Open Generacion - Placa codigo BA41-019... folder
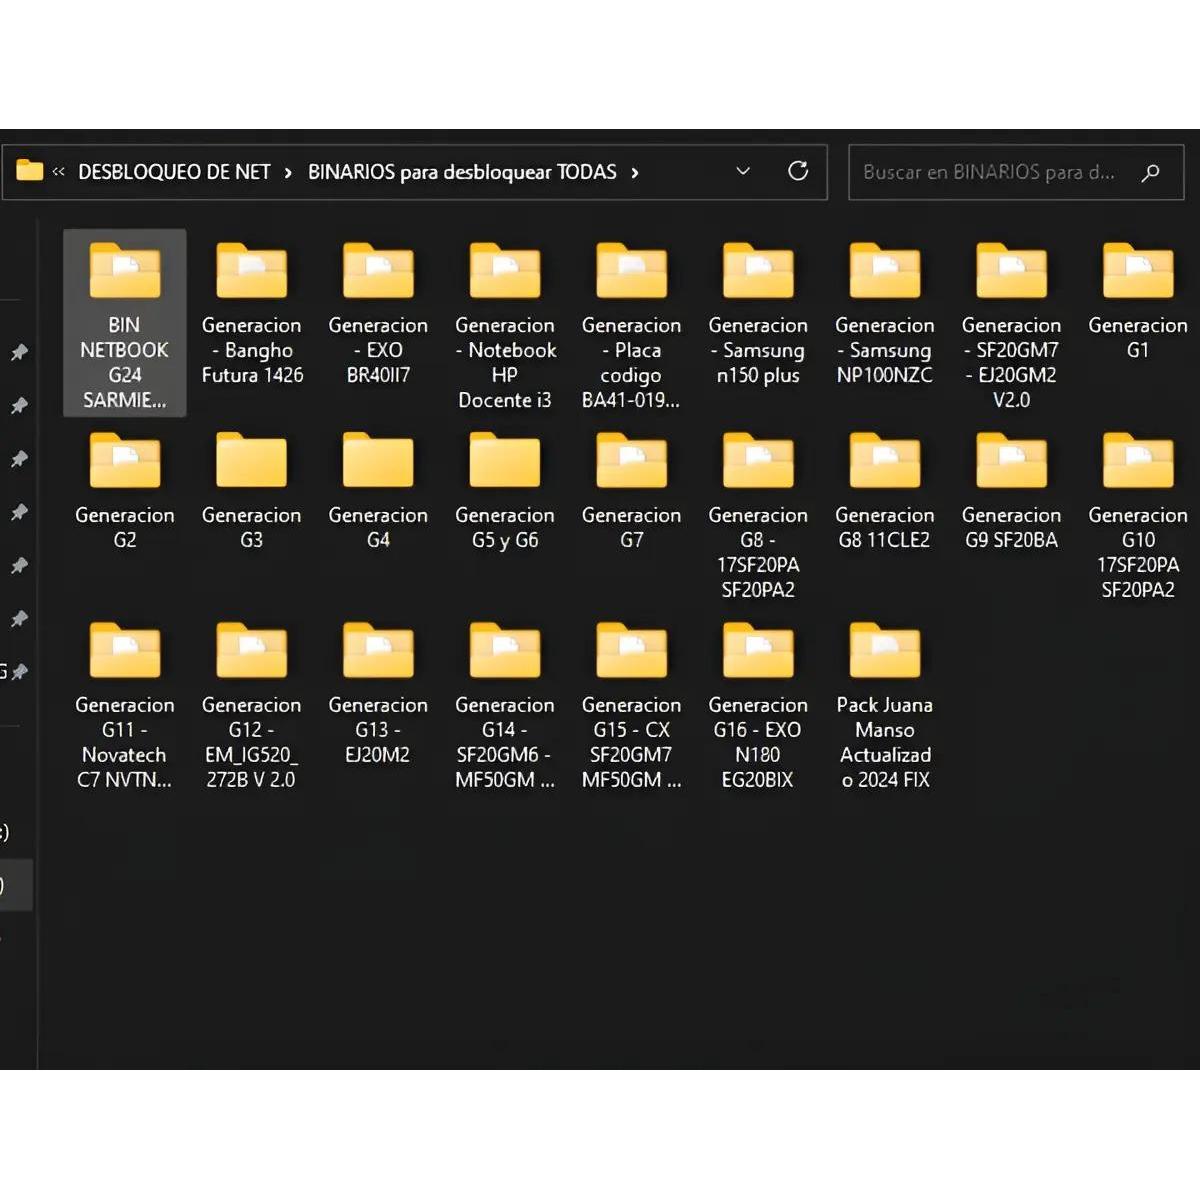1200x1200 pixels. [x=631, y=324]
